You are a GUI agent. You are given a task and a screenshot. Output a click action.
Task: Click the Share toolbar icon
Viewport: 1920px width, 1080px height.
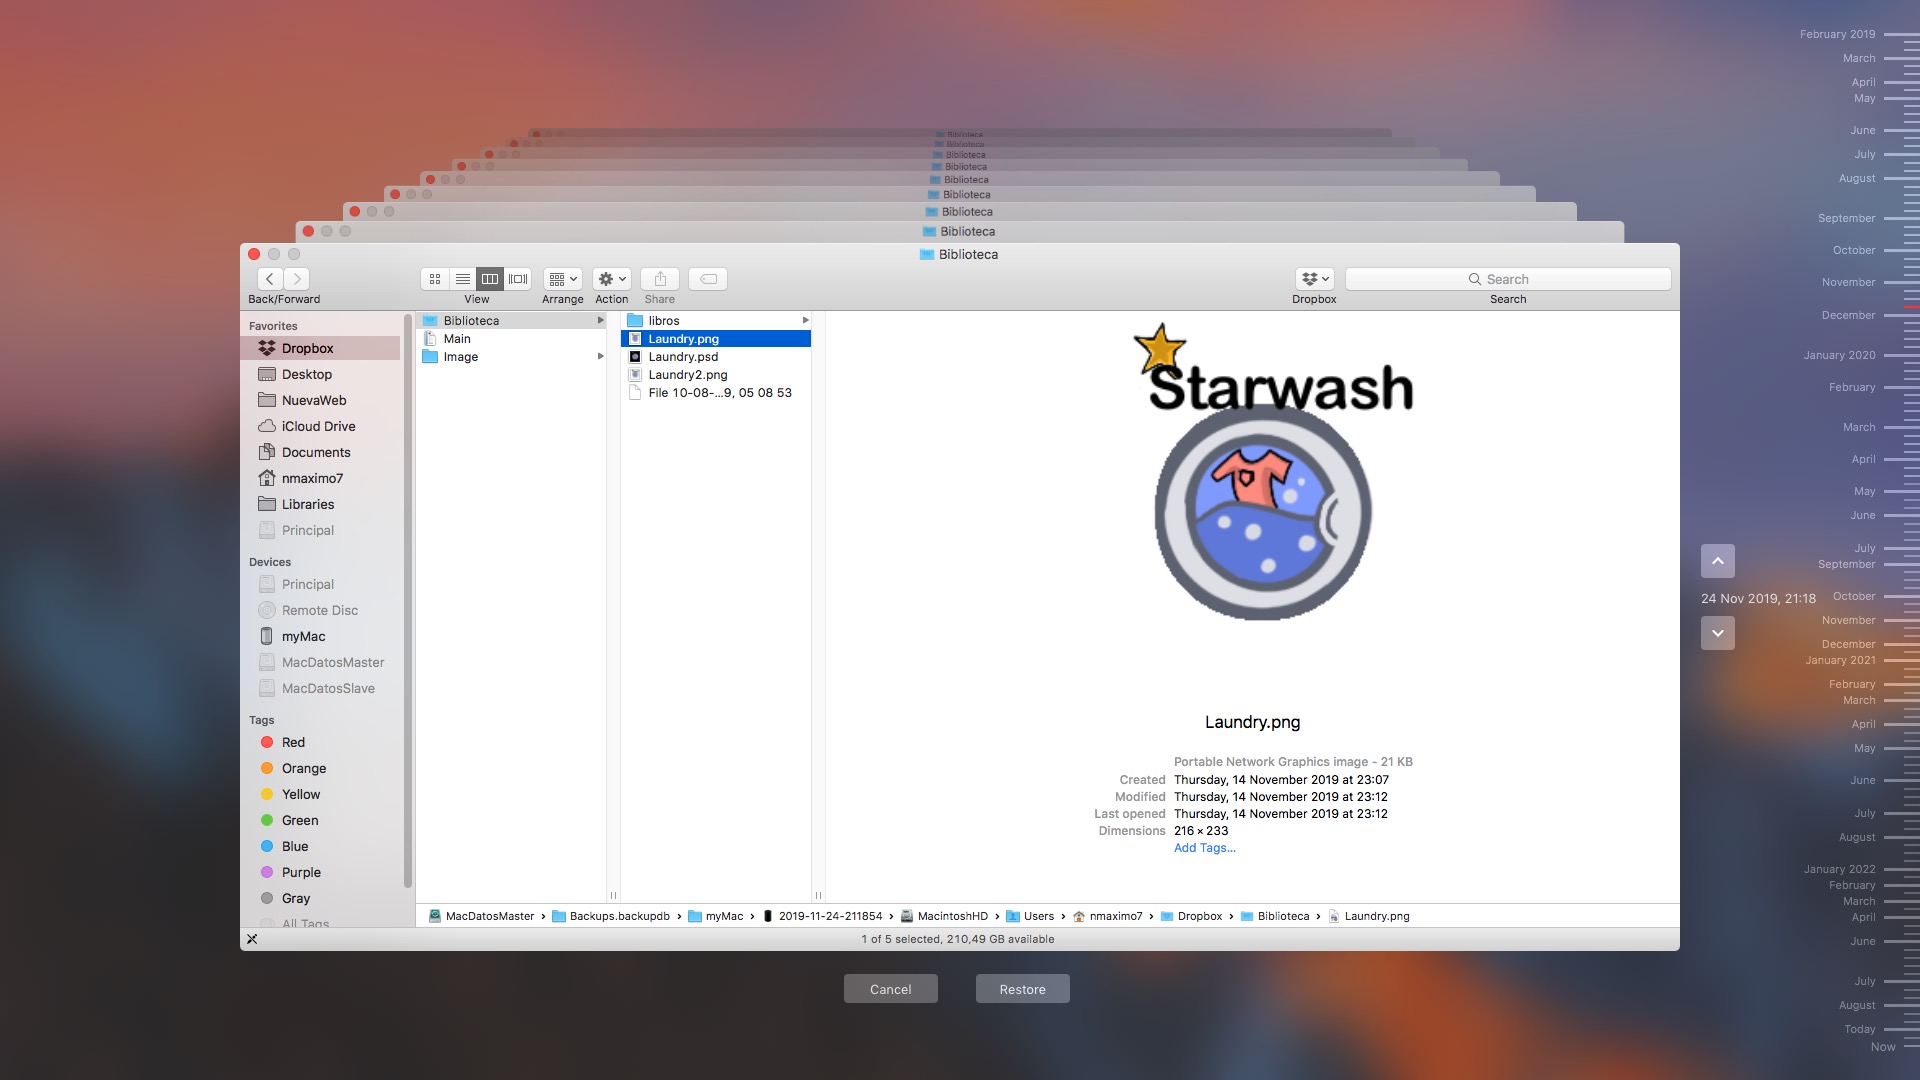point(660,279)
